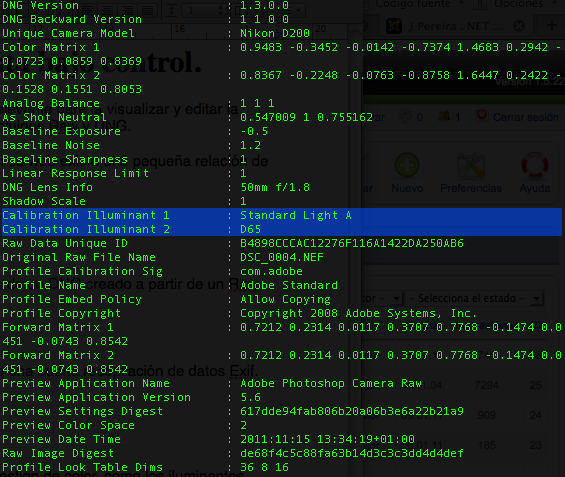Click the 'Color Matrix 2' label
Viewport: 565px width, 477px height.
point(51,75)
